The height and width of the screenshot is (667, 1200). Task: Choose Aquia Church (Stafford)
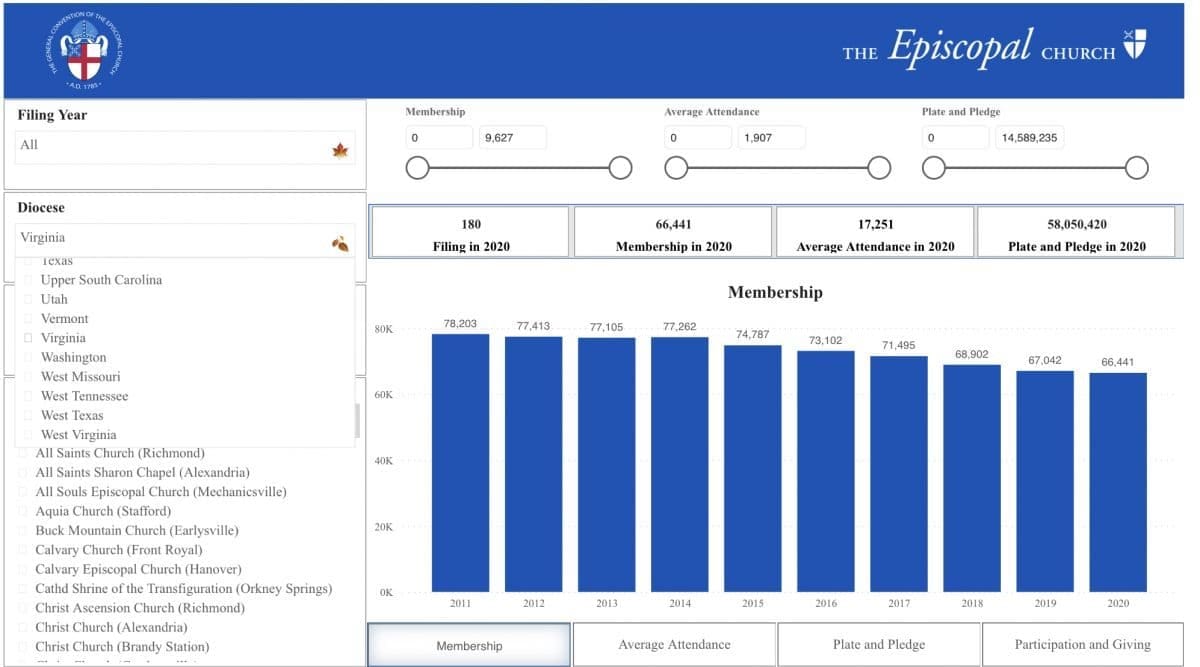pos(24,511)
